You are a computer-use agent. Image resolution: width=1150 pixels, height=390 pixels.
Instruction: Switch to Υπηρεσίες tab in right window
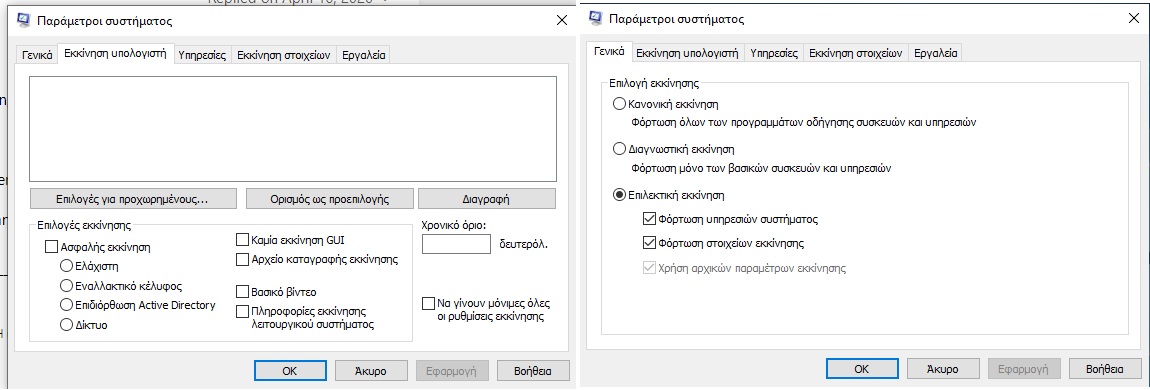[x=773, y=54]
